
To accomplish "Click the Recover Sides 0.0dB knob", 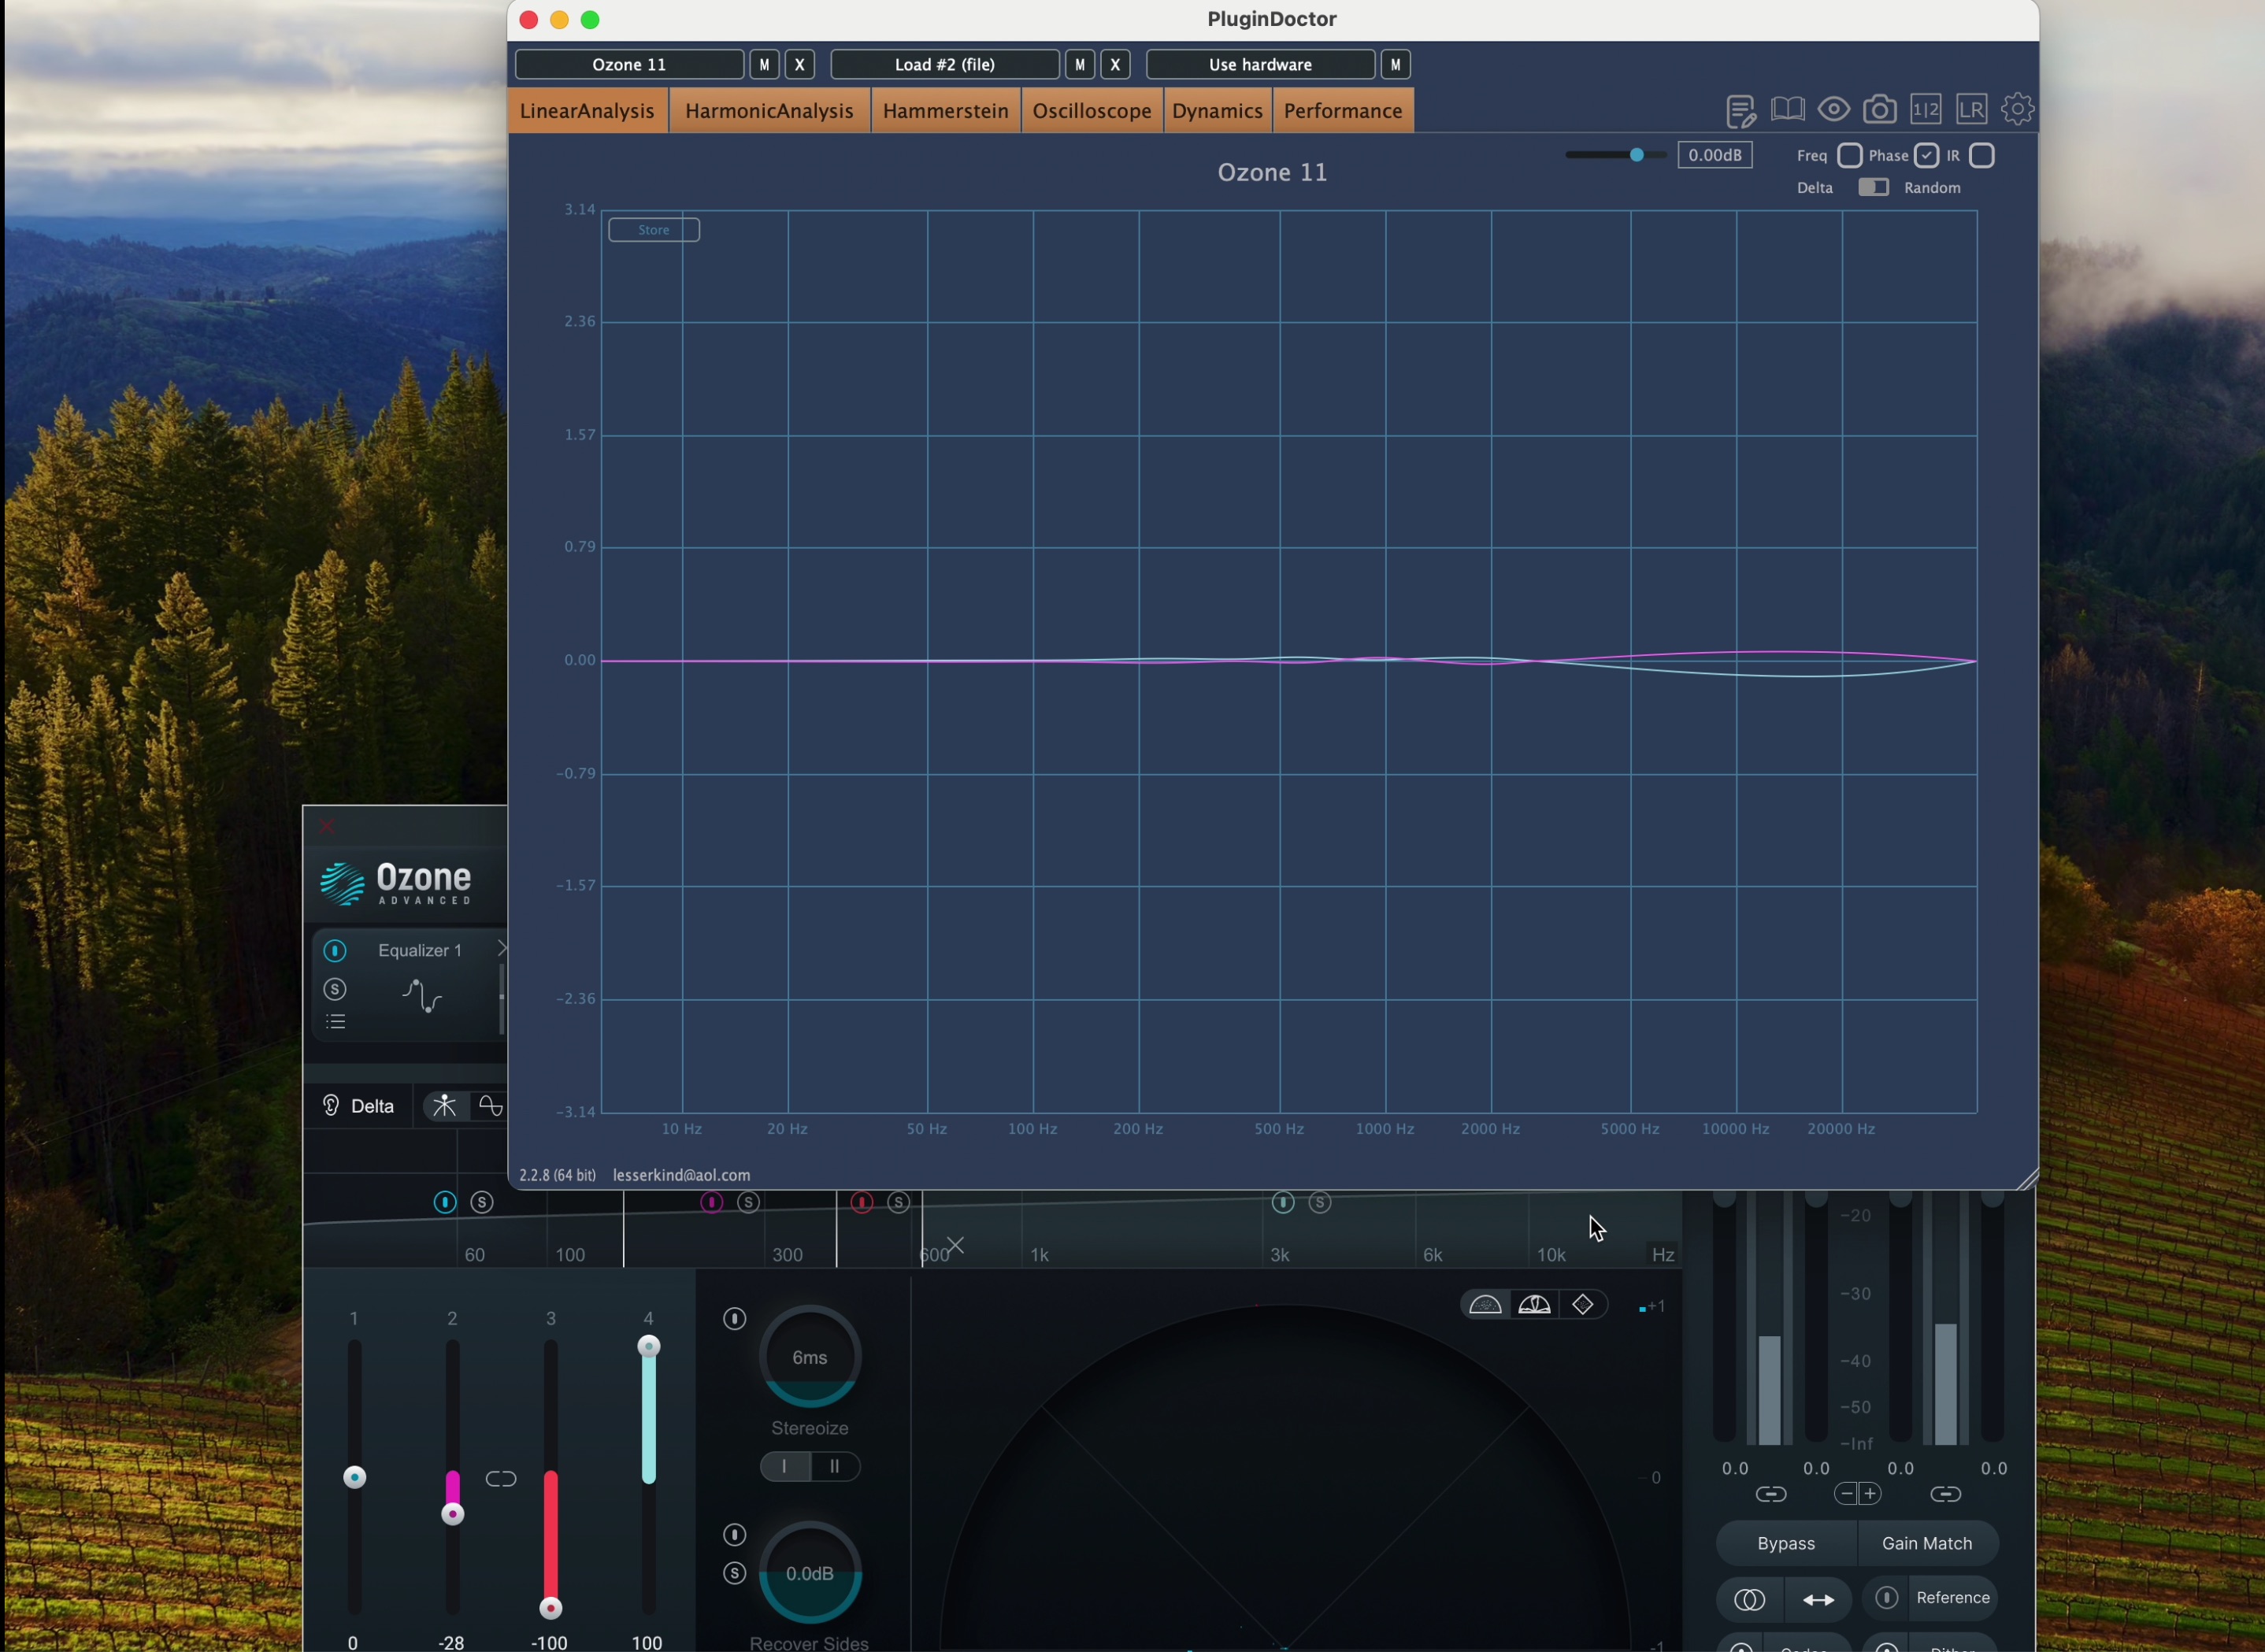I will 810,1573.
